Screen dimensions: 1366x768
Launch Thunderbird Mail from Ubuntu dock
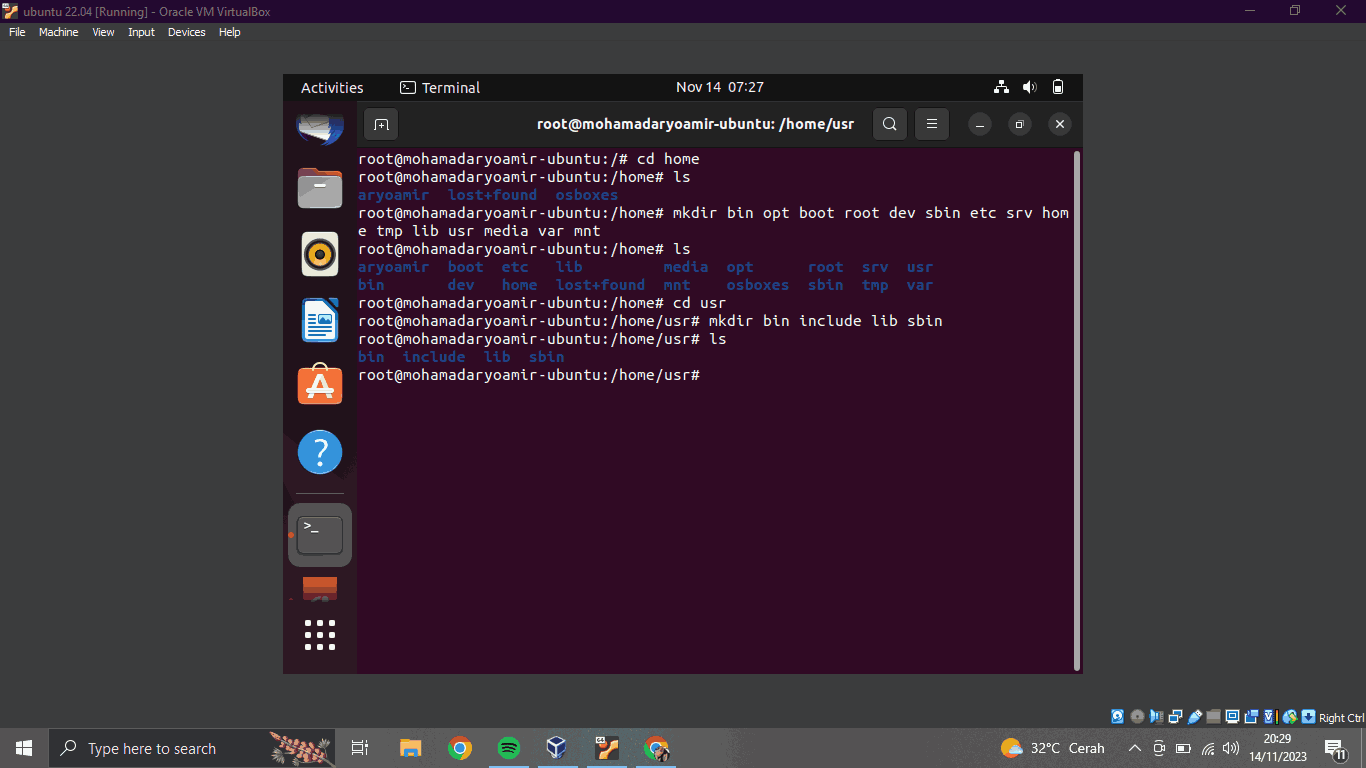[x=320, y=130]
